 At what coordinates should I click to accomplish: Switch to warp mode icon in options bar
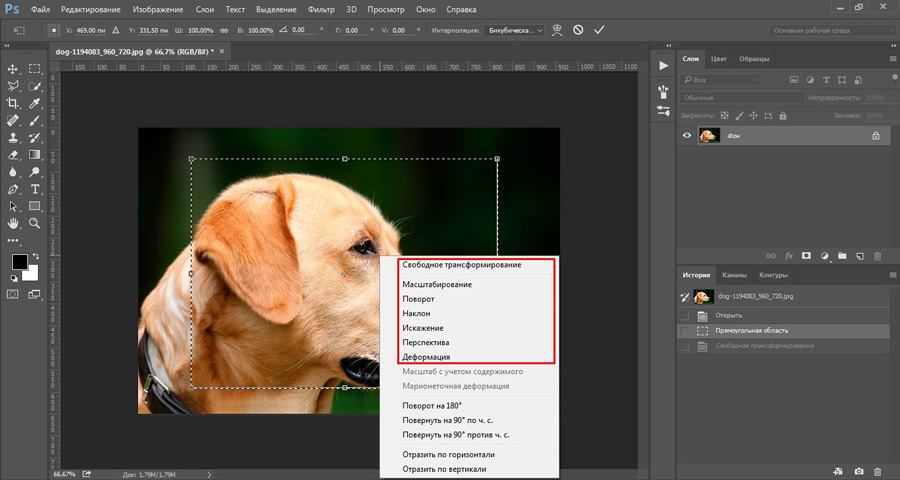coord(557,30)
